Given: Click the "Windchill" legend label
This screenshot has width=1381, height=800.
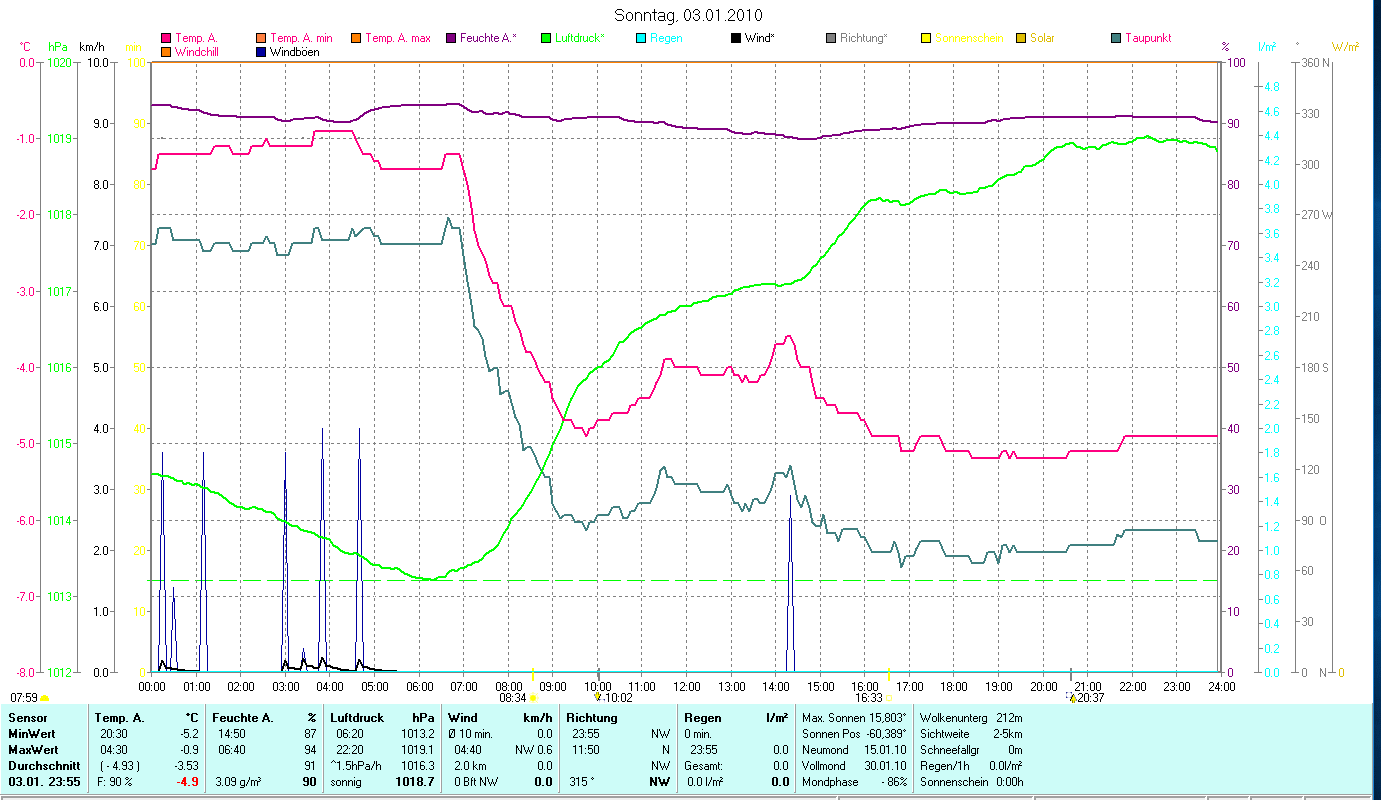Looking at the screenshot, I should click(x=196, y=51).
